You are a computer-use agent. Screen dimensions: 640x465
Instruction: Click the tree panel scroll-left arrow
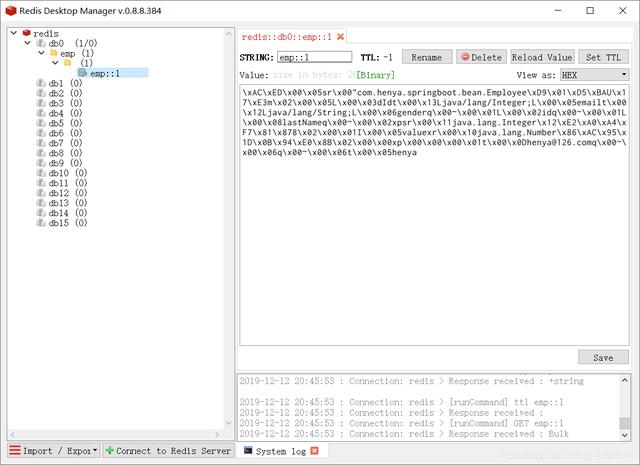click(12, 435)
